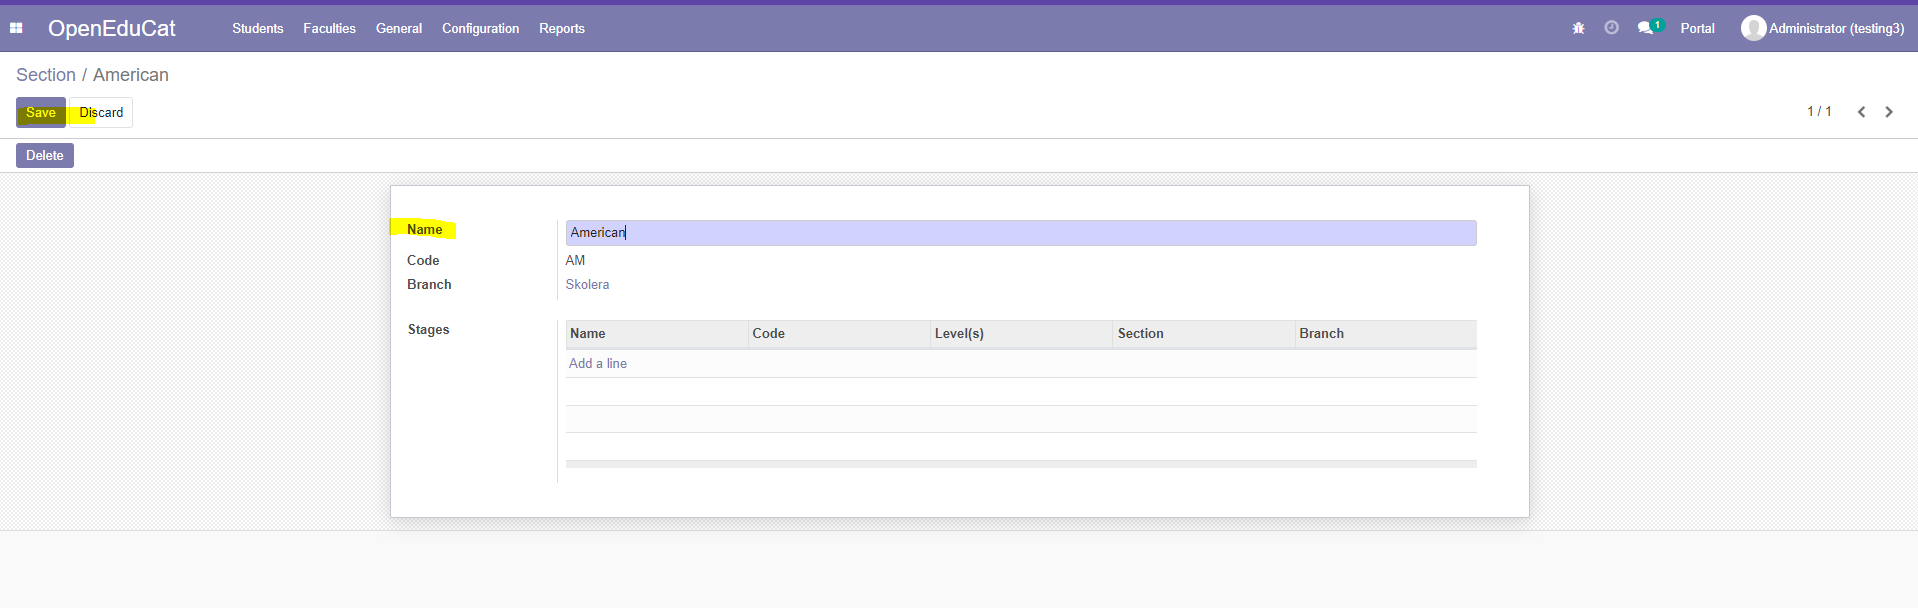Click the Code field label

tap(423, 260)
